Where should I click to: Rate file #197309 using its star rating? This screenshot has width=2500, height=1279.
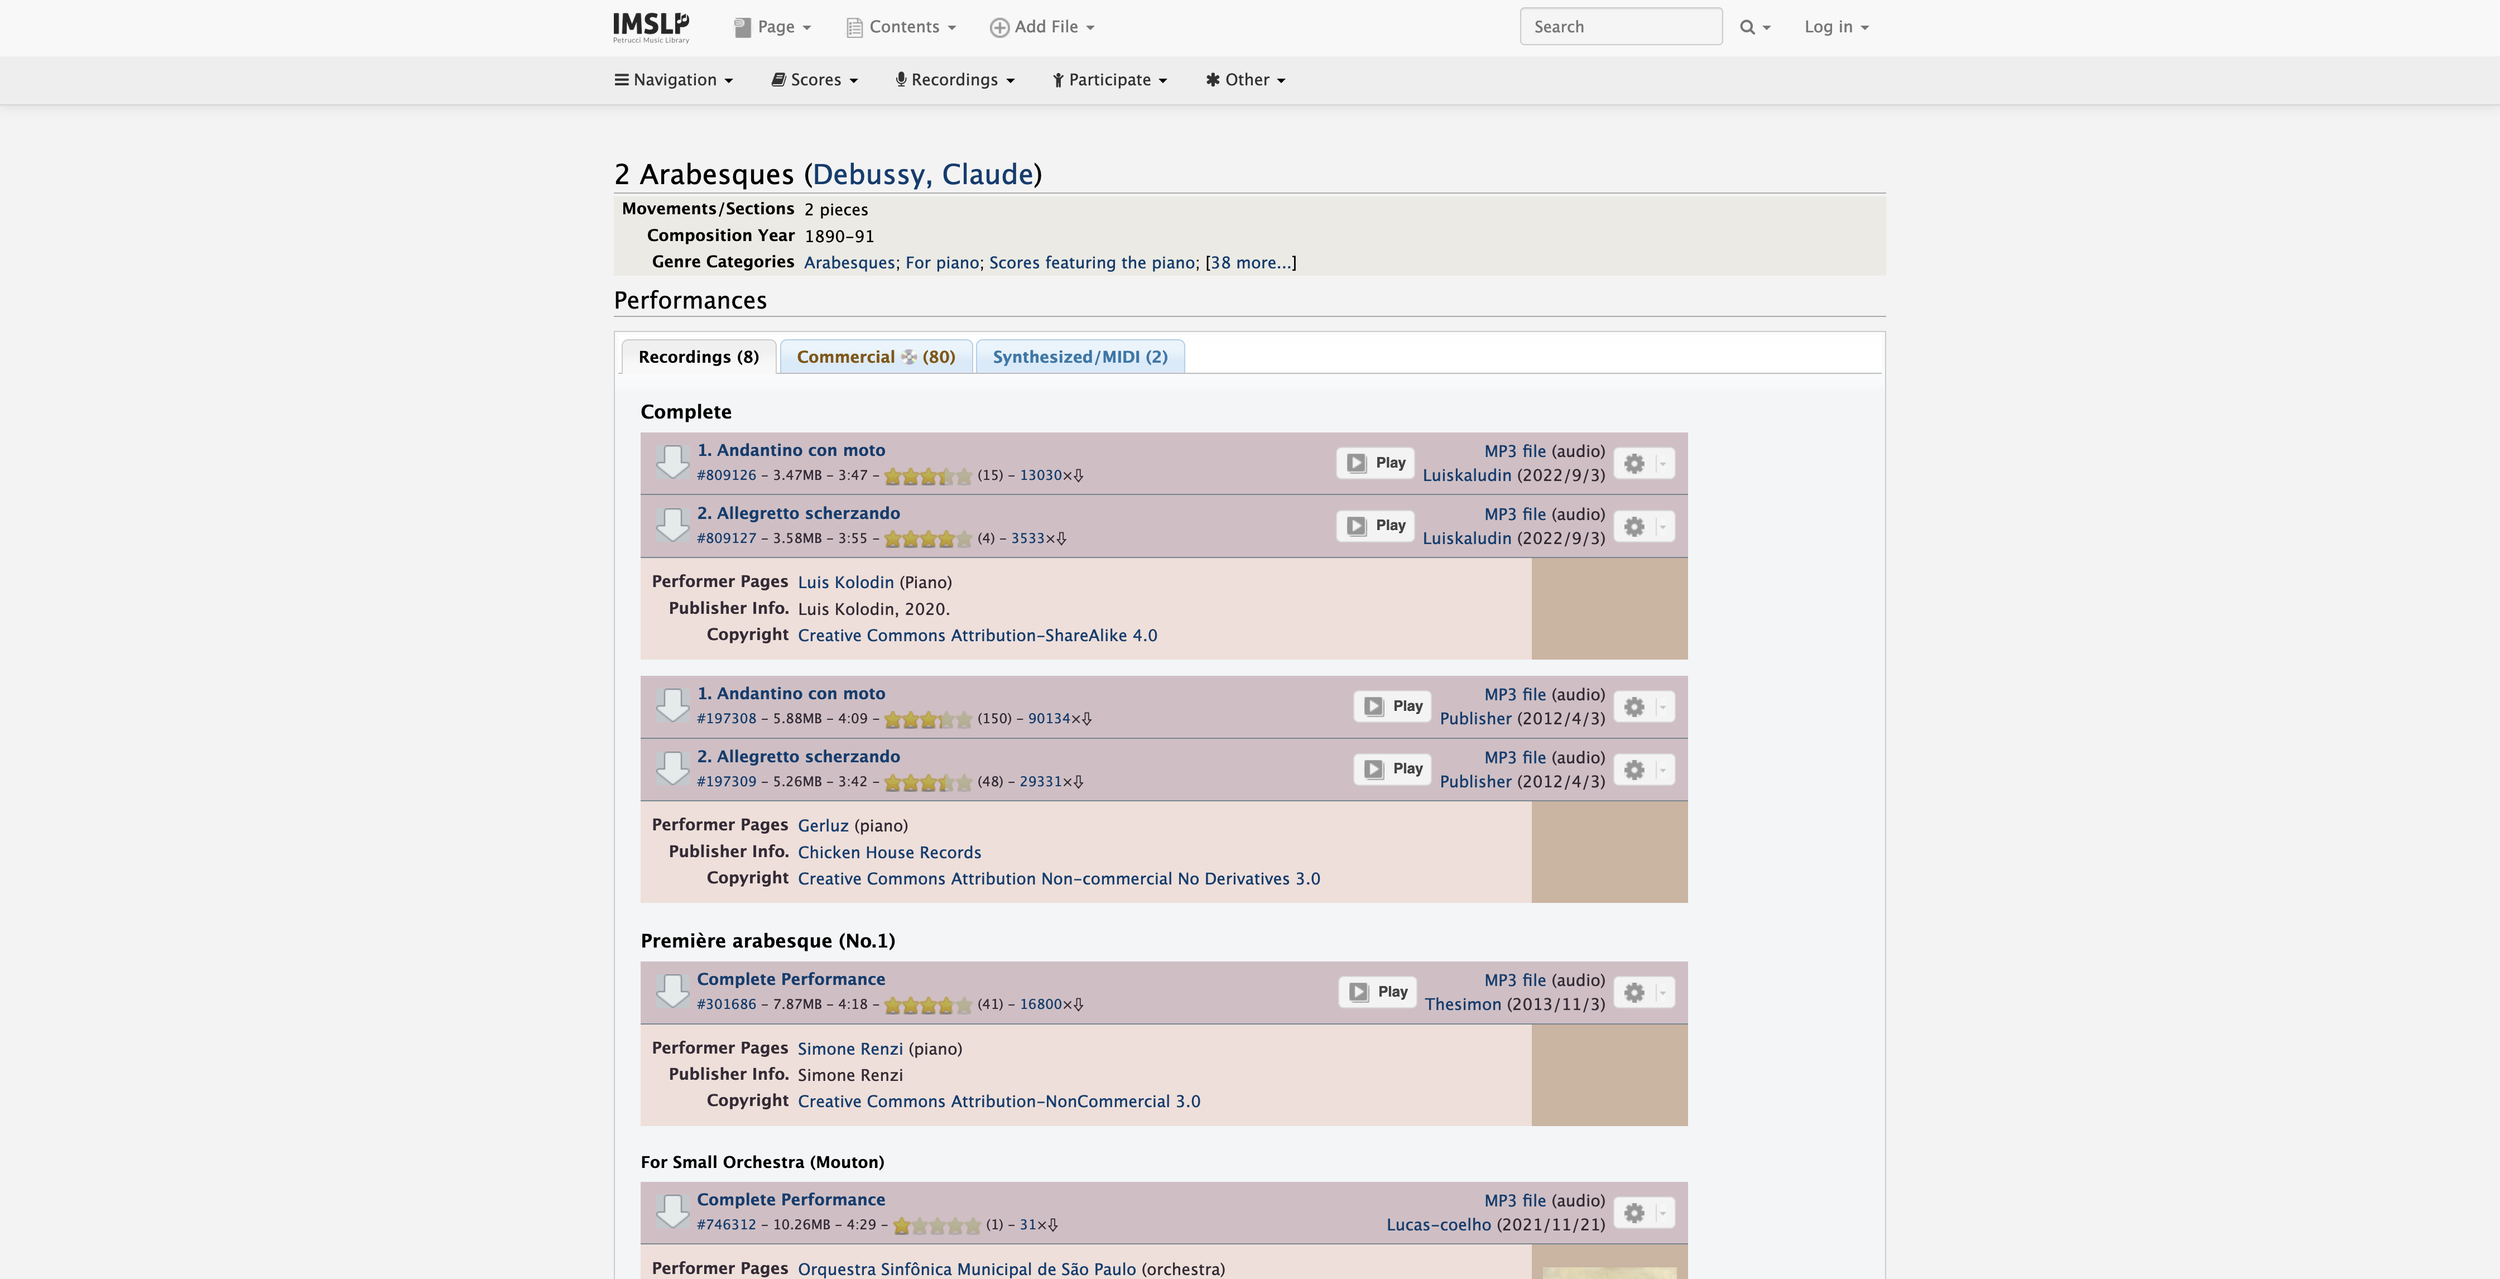(928, 782)
